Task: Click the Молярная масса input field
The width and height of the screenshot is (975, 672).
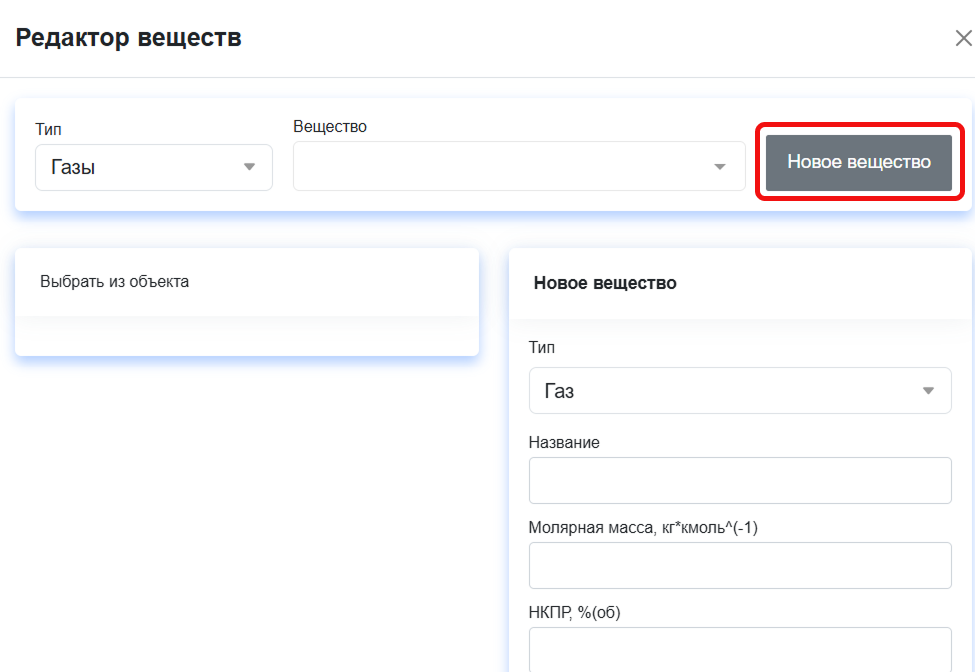Action: click(x=740, y=566)
